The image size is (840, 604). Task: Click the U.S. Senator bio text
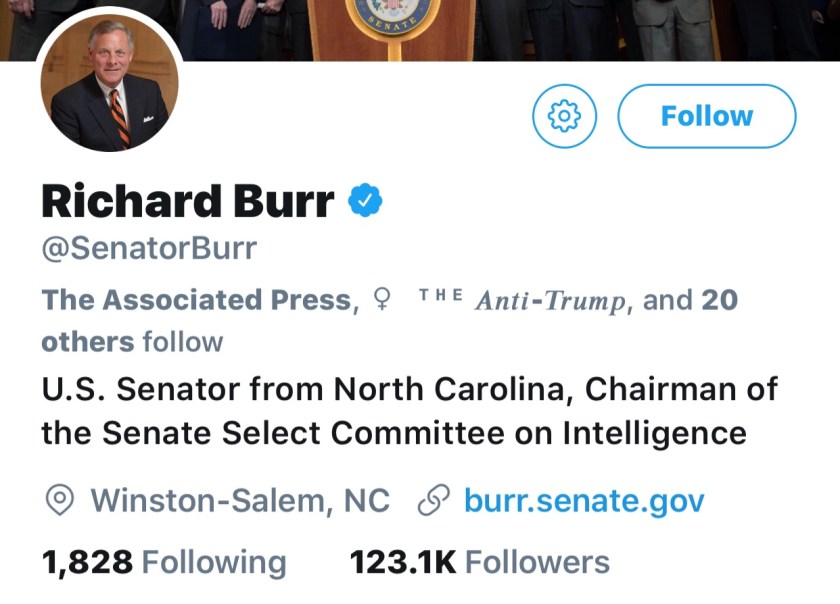pos(408,388)
